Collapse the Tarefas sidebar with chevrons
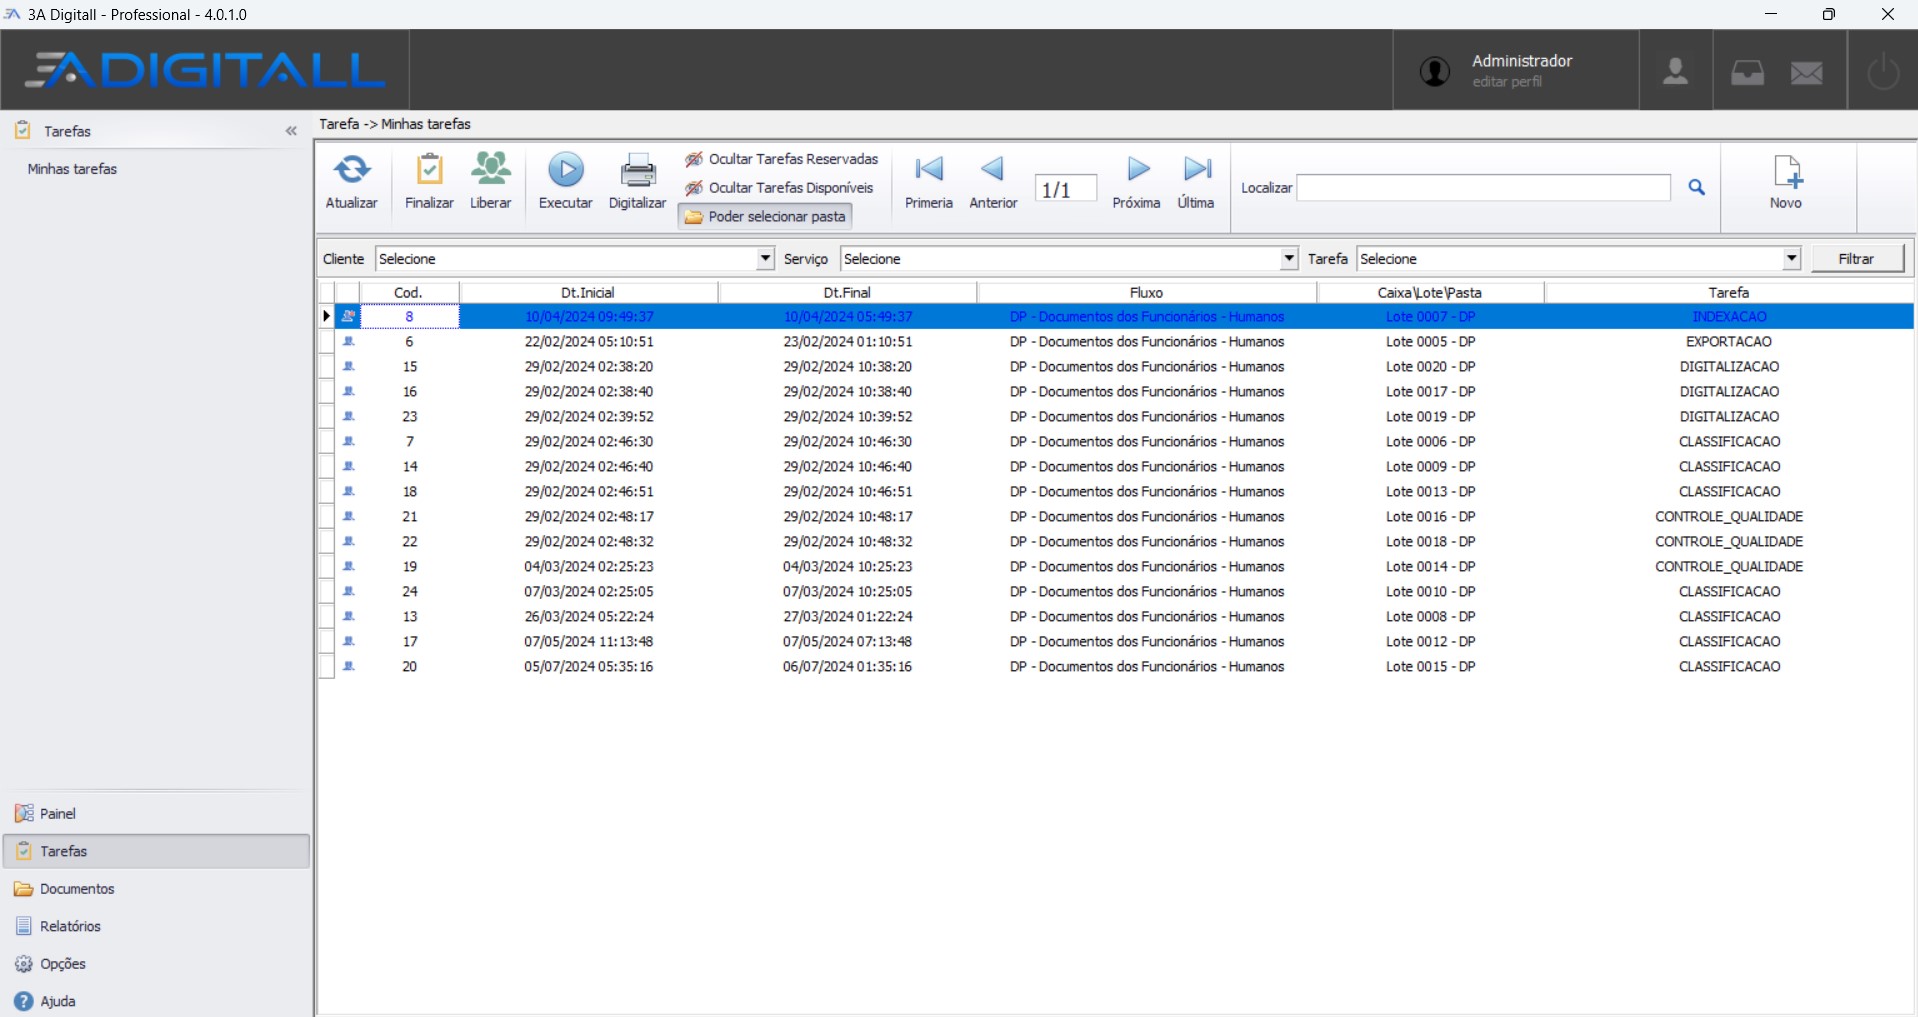This screenshot has width=1918, height=1017. point(291,131)
